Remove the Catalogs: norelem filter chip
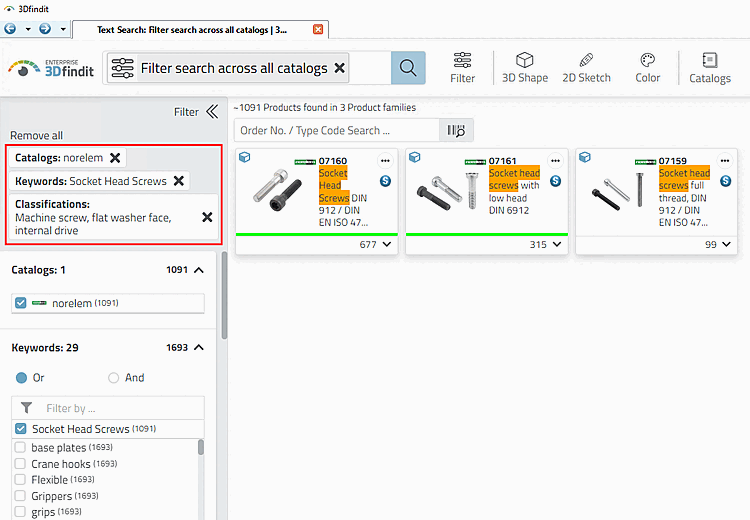The image size is (750, 520). tap(115, 158)
